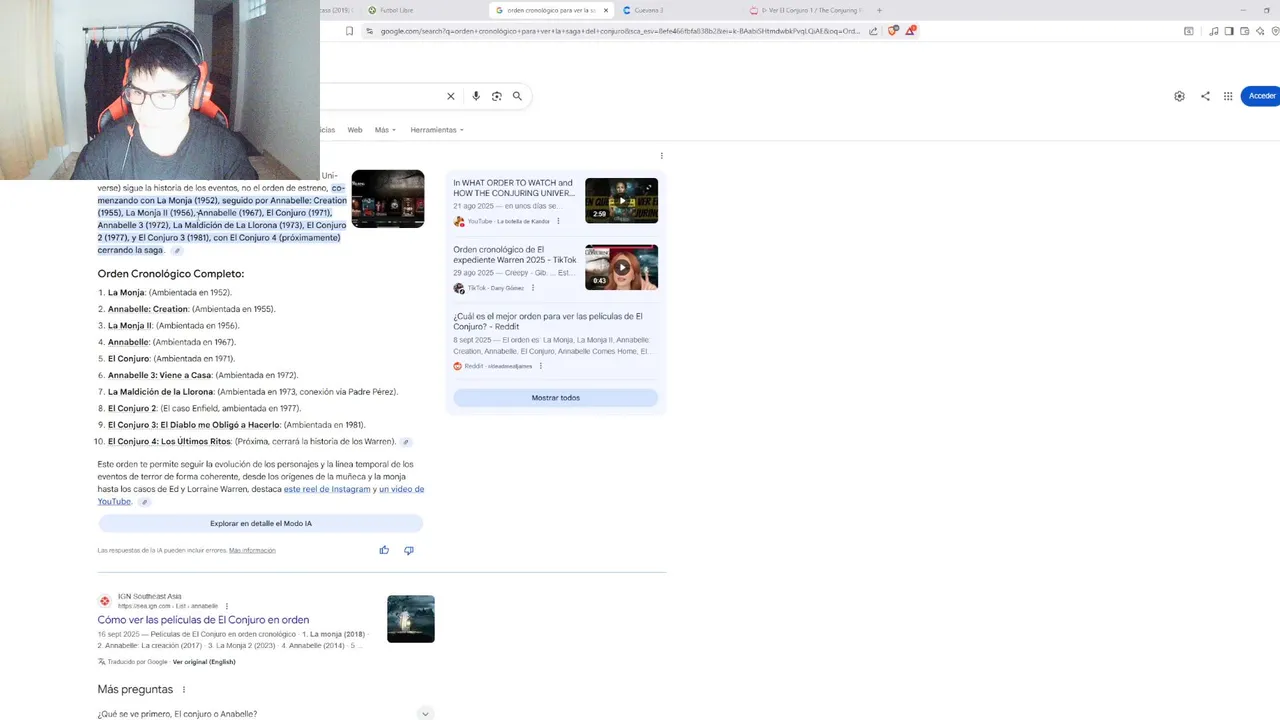Play the 0:43 TikTok video thumbnail
1280x720 pixels.
click(621, 267)
